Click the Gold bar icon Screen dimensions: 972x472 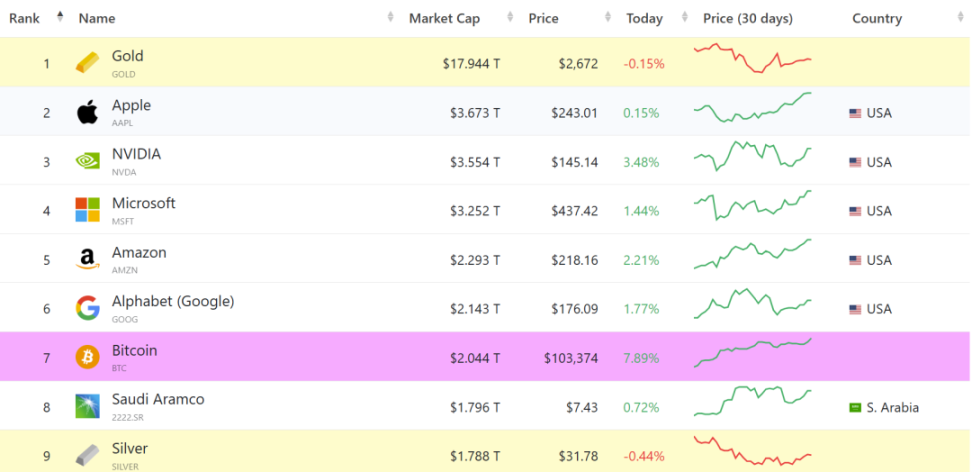tap(88, 63)
